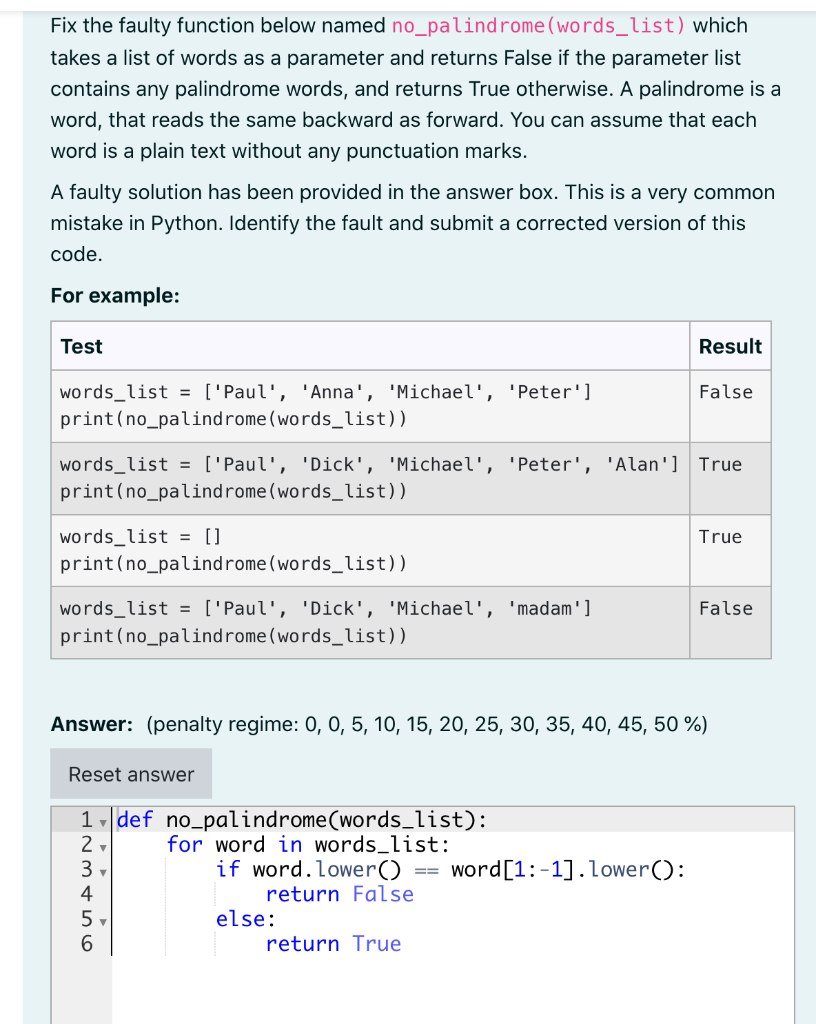Click the fold triangle beside def no_palindrome

pyautogui.click(x=104, y=819)
